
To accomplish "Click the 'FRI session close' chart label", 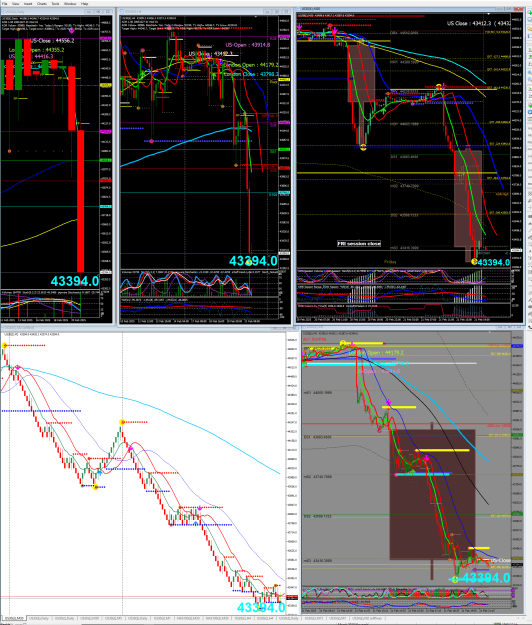I will click(359, 244).
